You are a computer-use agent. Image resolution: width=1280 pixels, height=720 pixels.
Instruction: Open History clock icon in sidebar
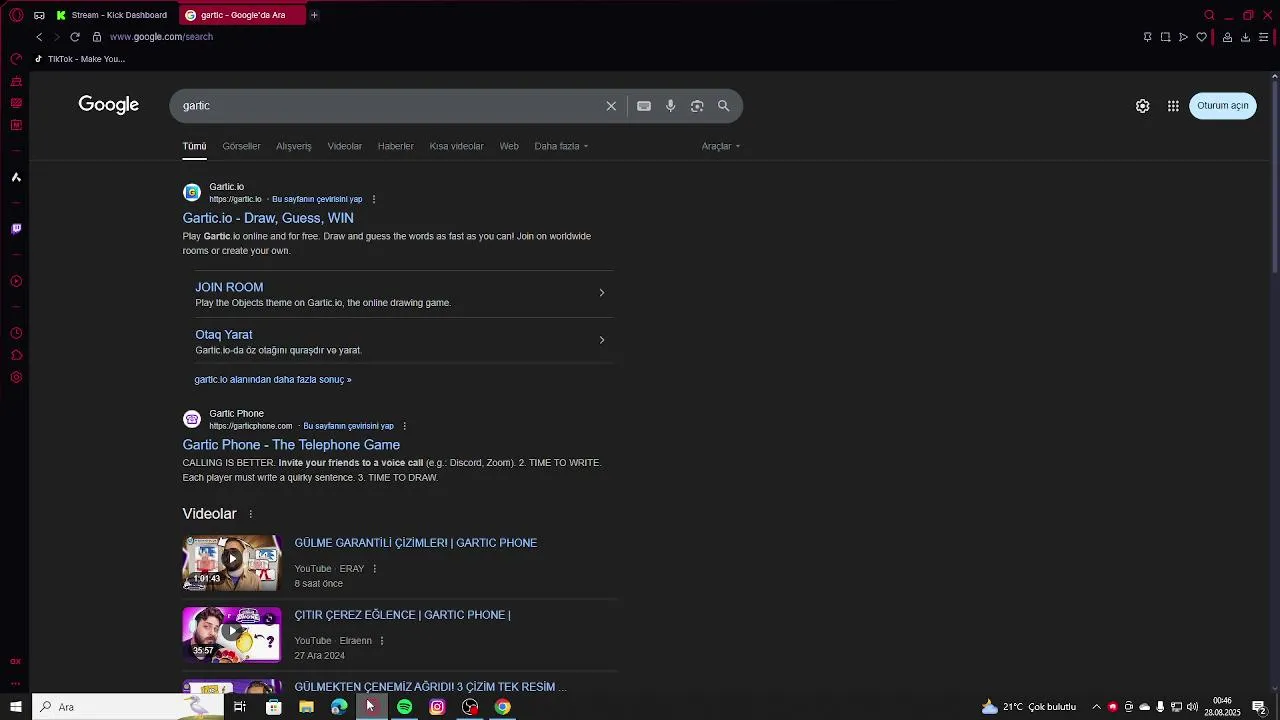tap(16, 333)
